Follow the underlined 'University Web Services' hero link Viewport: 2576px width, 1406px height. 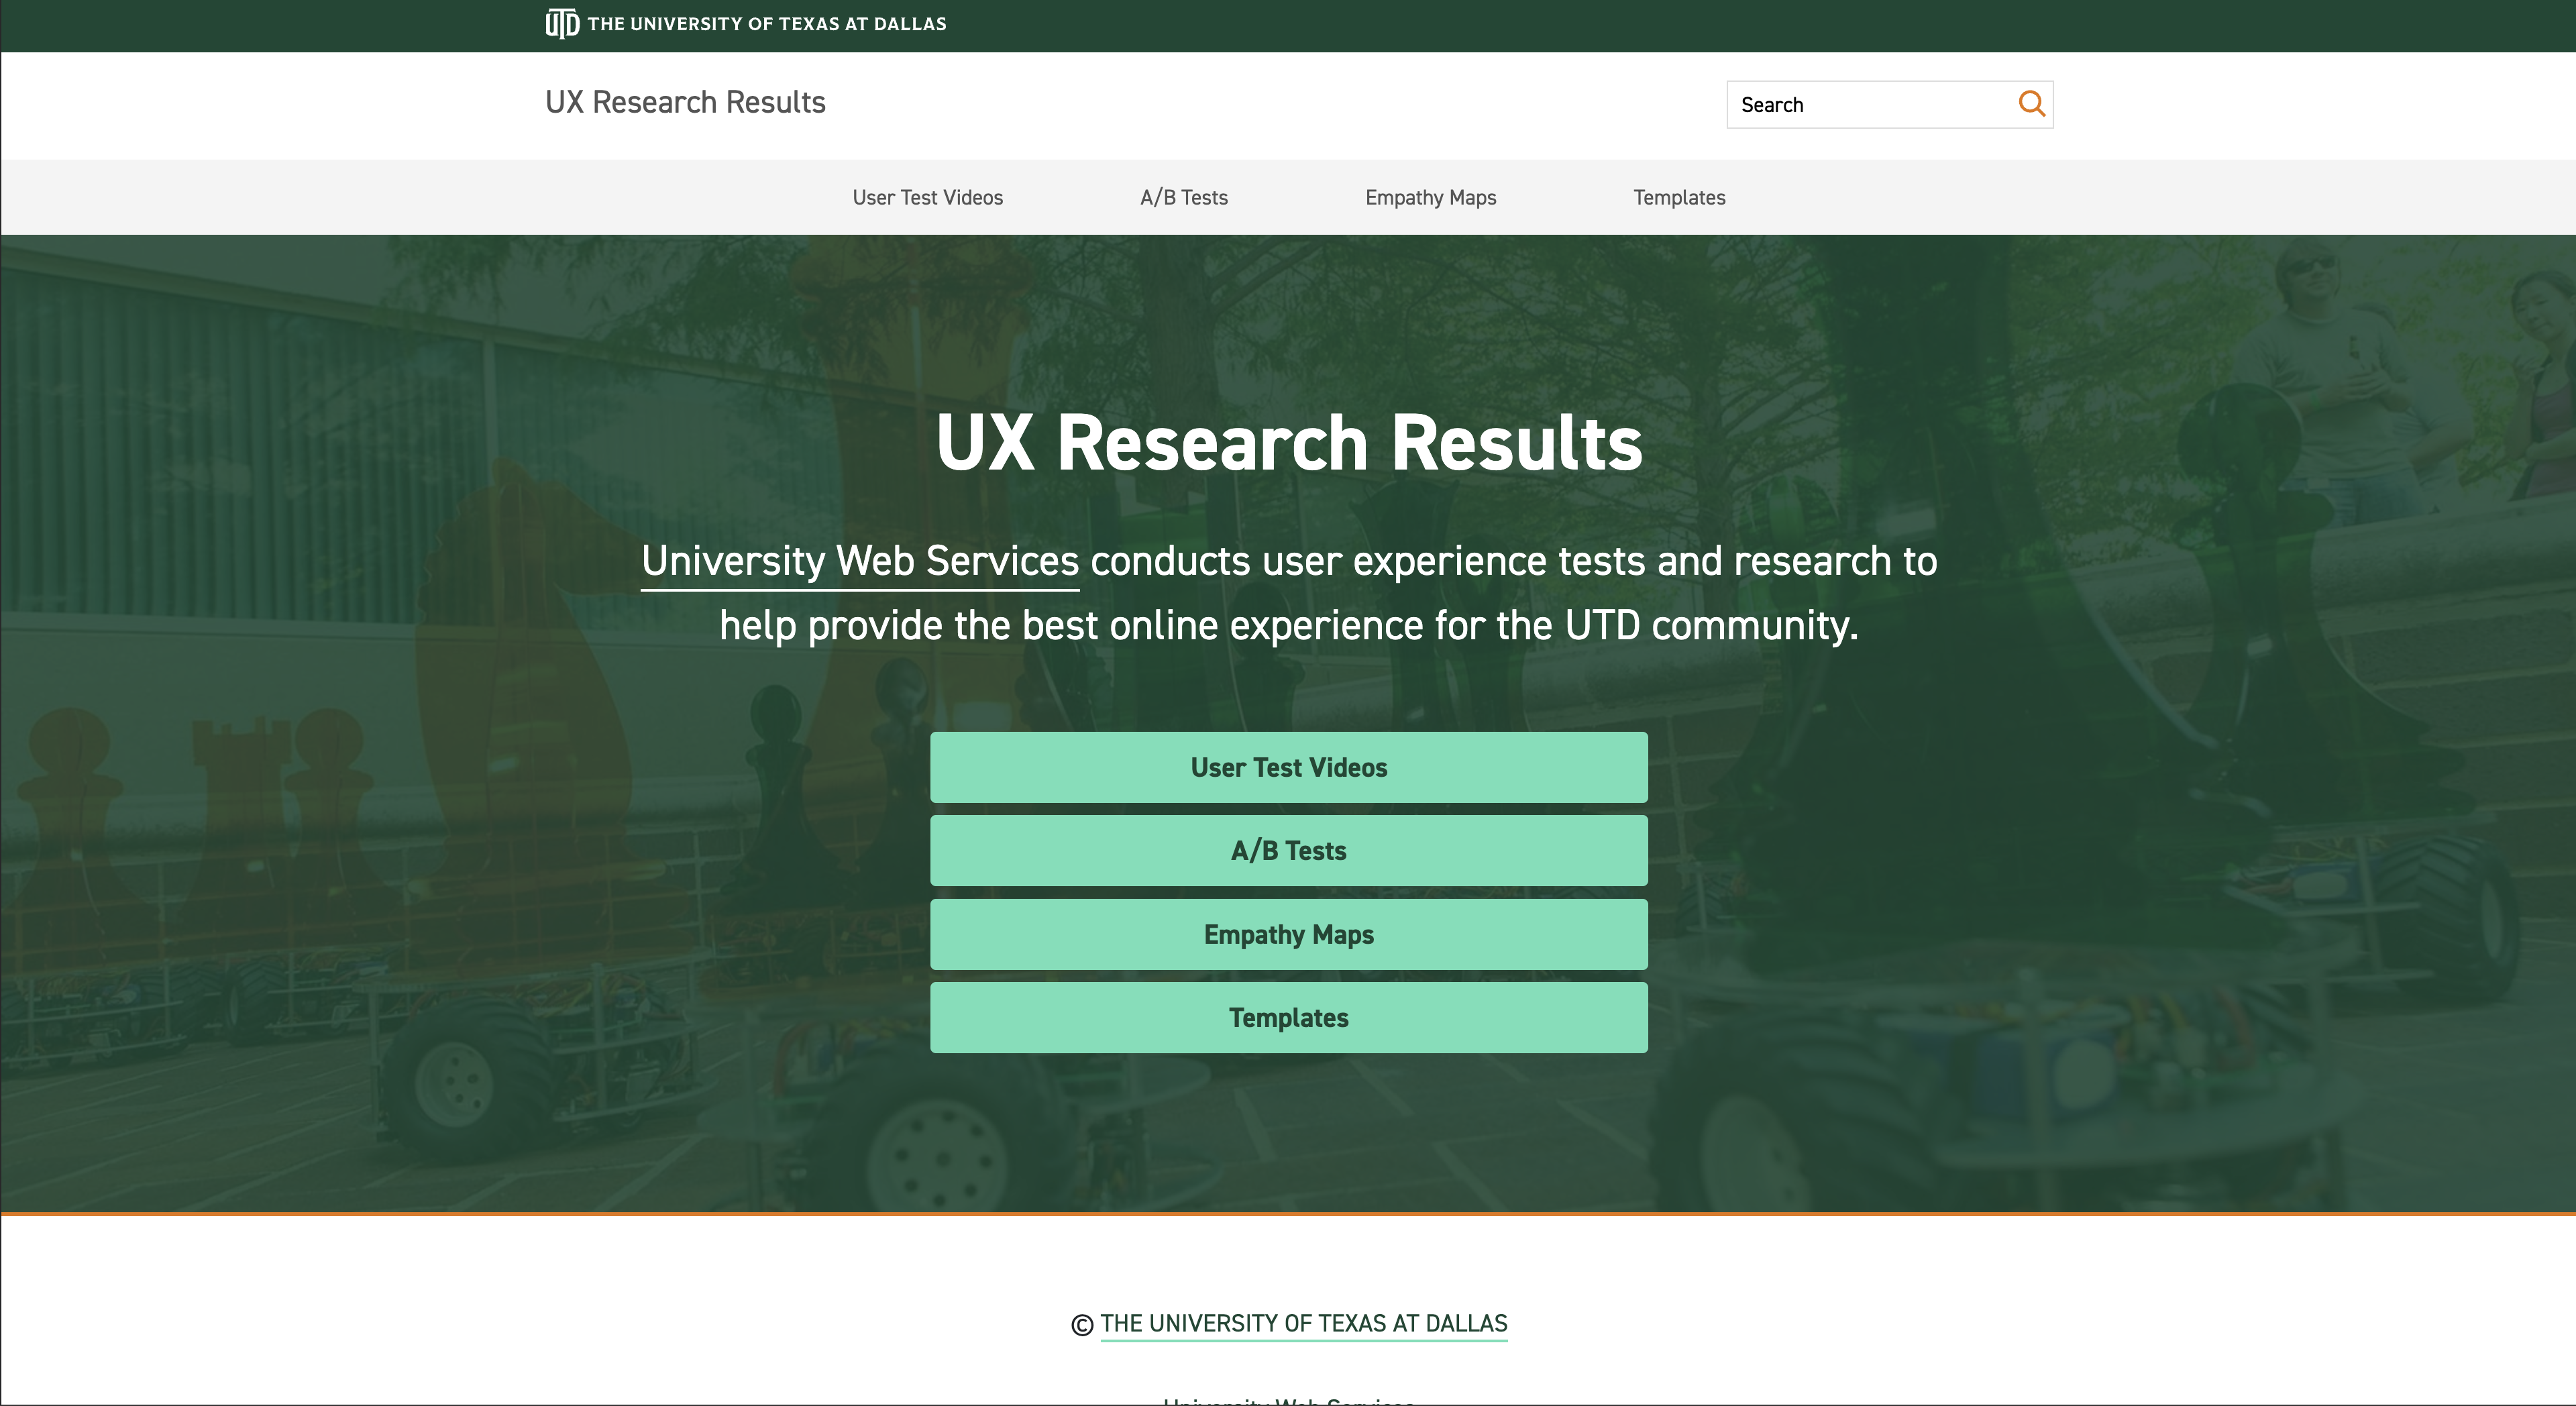click(860, 561)
